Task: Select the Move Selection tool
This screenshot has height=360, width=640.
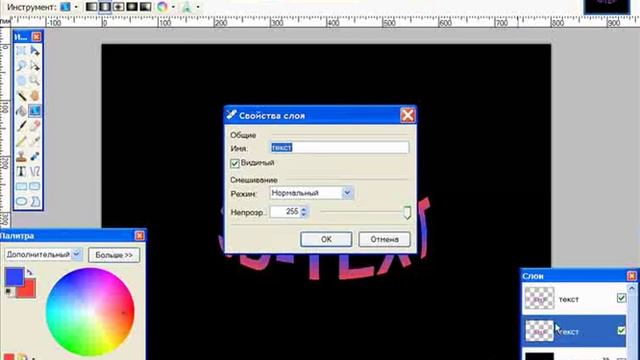Action: pos(35,66)
